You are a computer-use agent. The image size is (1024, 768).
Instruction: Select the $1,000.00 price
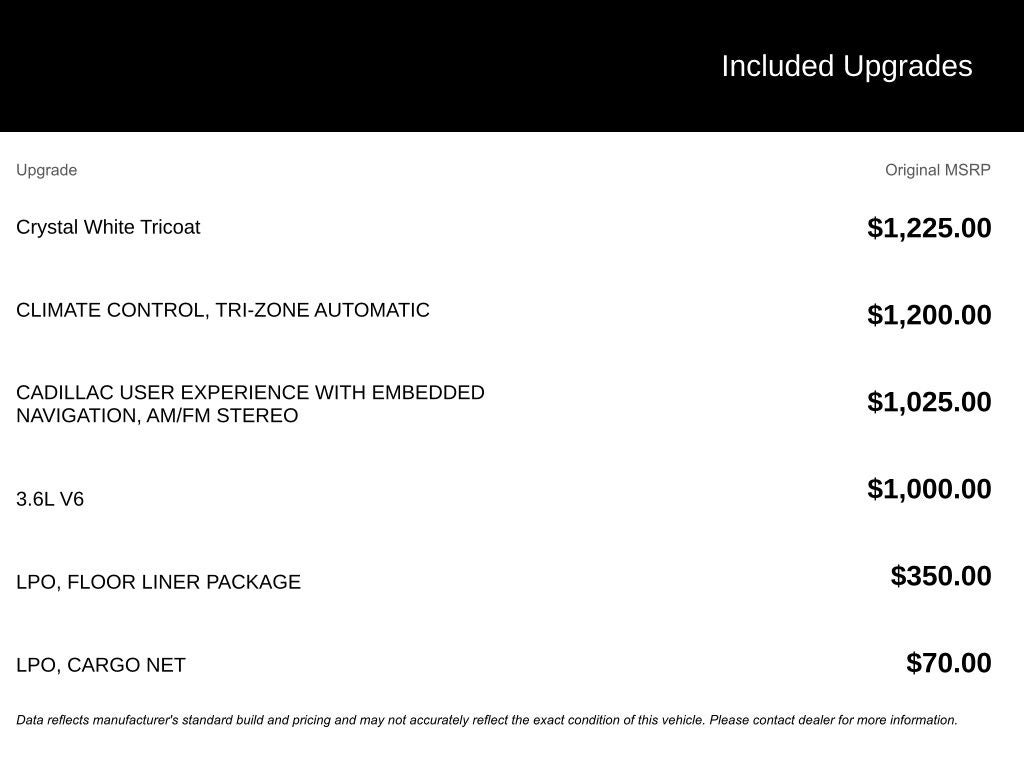(929, 489)
